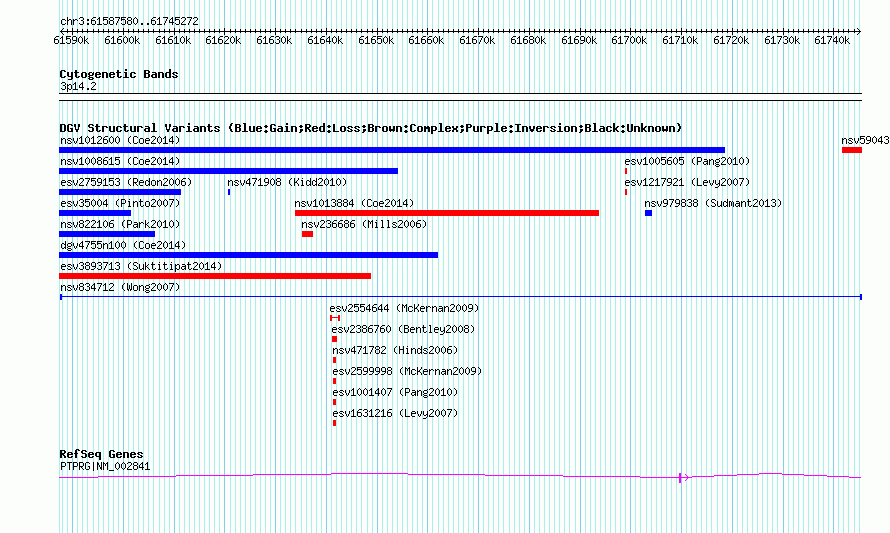
Task: Select esv35004 (Pinto2007) label
Action: (x=120, y=203)
